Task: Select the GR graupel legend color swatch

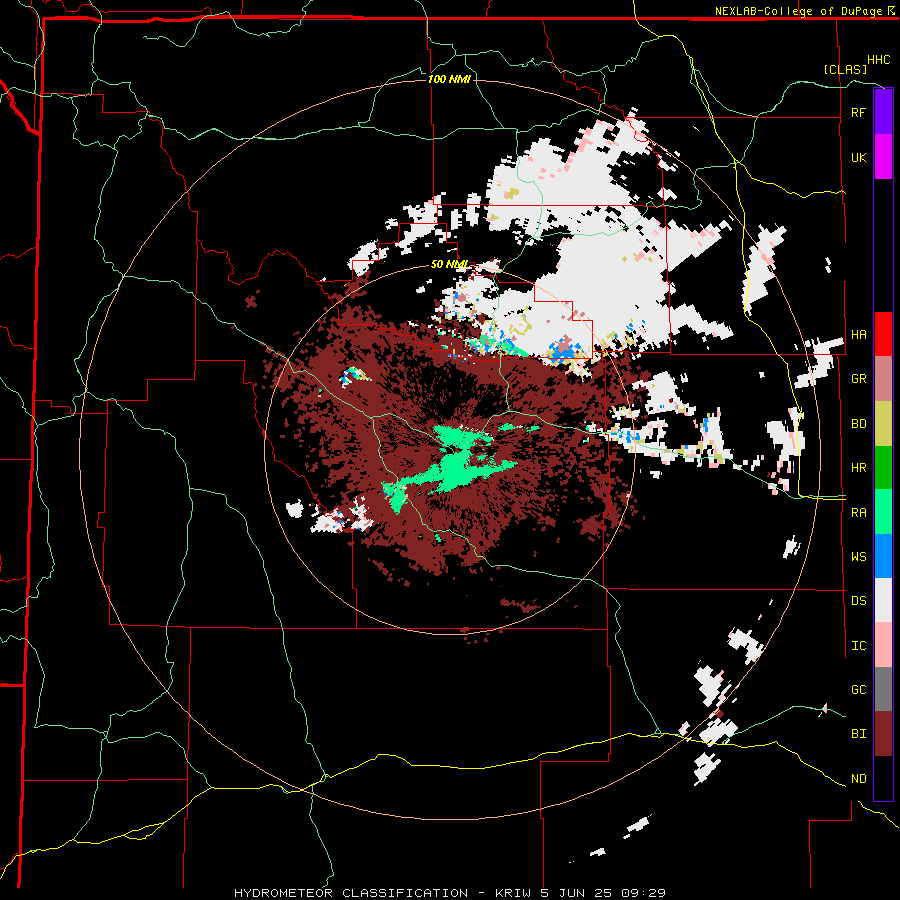Action: coord(883,378)
